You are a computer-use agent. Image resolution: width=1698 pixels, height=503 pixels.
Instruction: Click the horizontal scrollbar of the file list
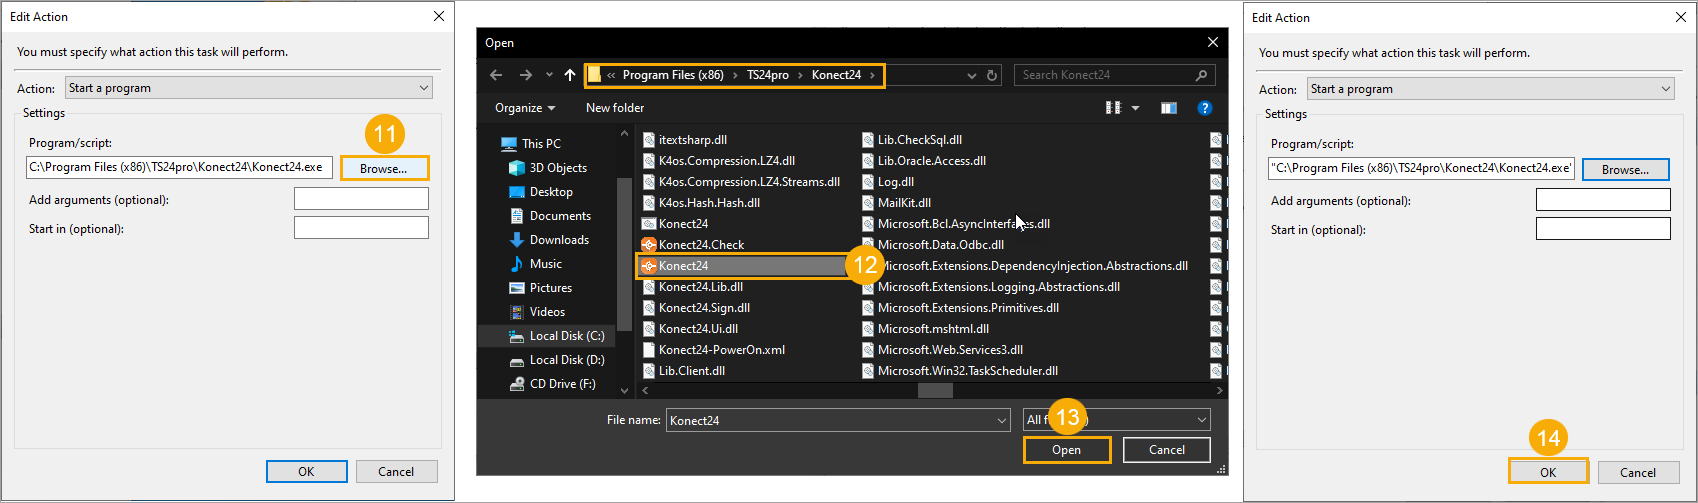pyautogui.click(x=936, y=390)
